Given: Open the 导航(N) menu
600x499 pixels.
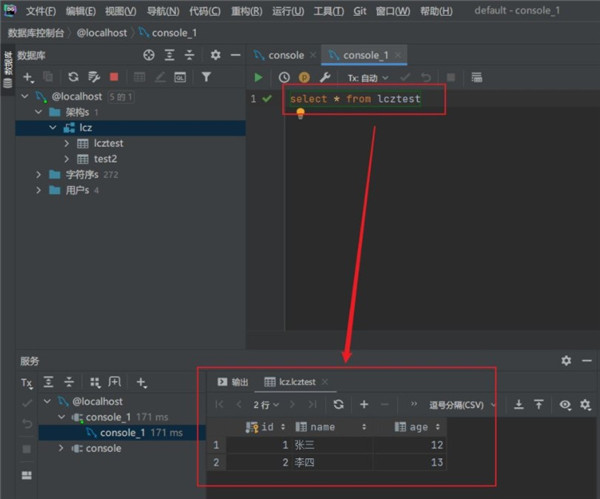Looking at the screenshot, I should [x=163, y=11].
